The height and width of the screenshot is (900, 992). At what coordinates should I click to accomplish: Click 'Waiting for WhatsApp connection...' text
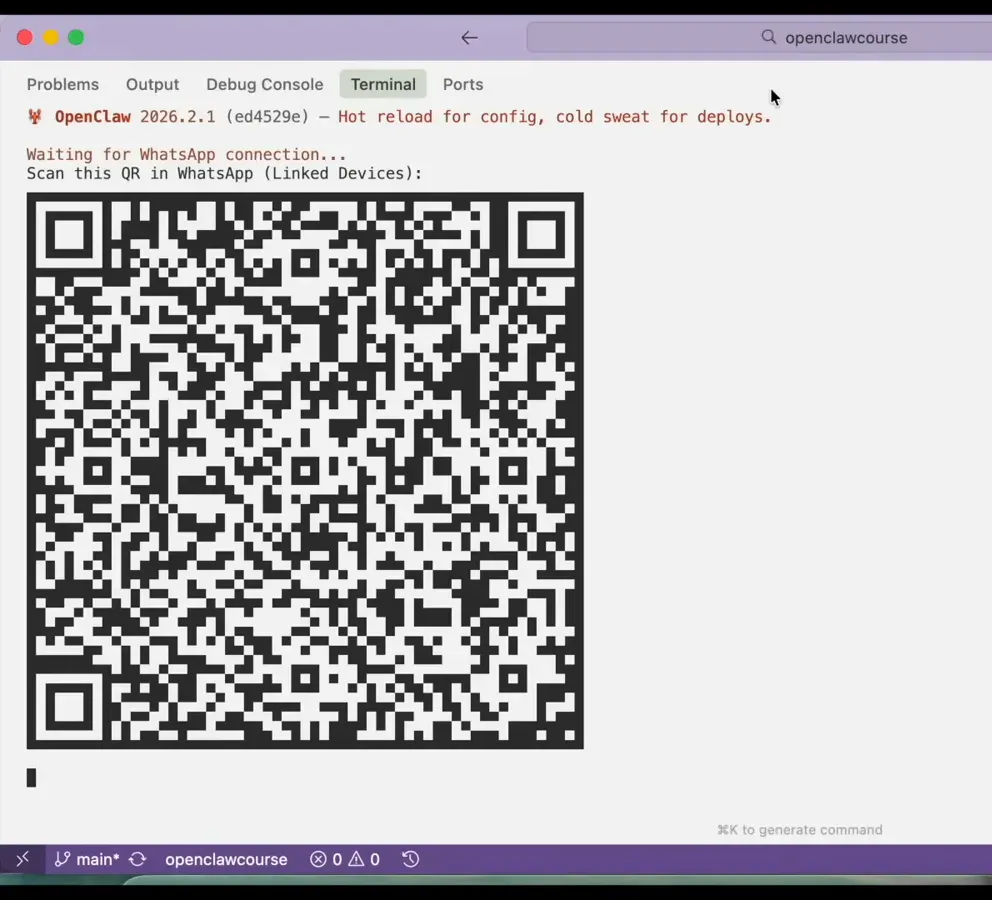[187, 154]
